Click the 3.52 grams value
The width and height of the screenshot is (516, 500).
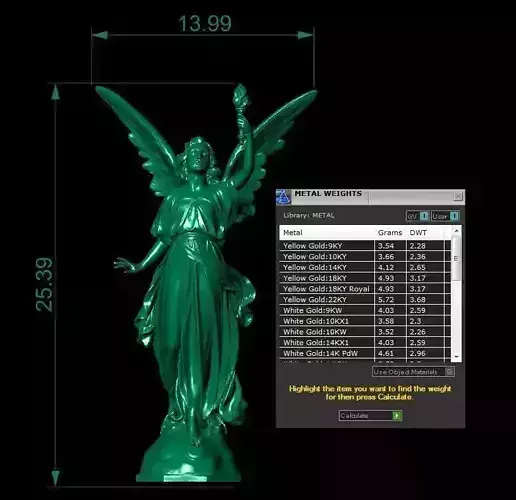[386, 332]
